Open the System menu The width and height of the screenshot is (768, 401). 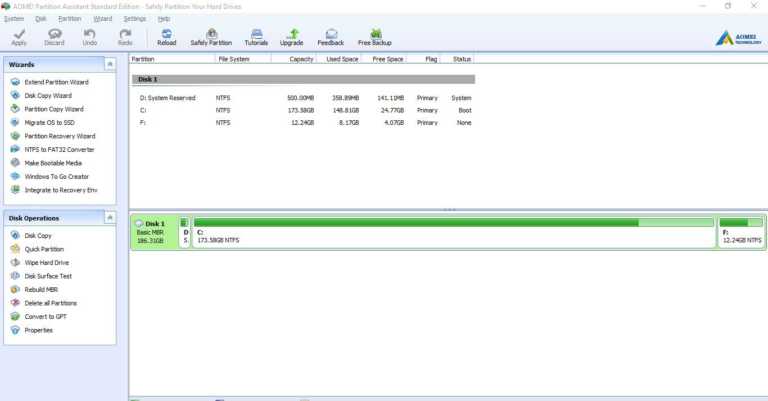(14, 19)
